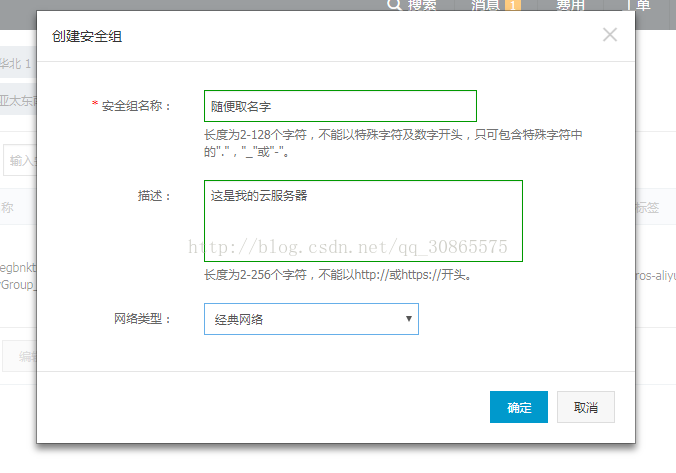This screenshot has width=676, height=473.
Task: Click the egbnkt security group link
Action: 18,268
